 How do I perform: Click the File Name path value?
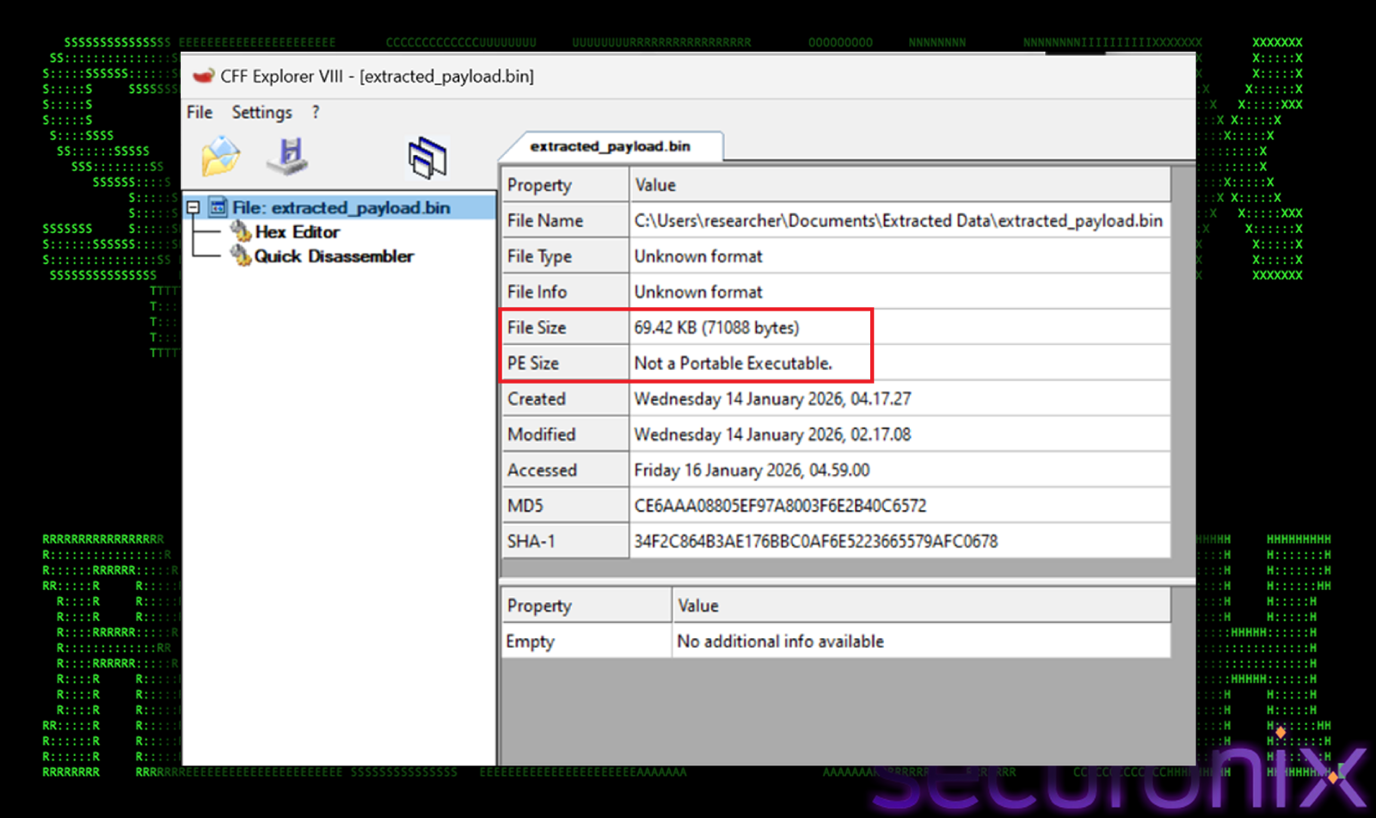(898, 220)
